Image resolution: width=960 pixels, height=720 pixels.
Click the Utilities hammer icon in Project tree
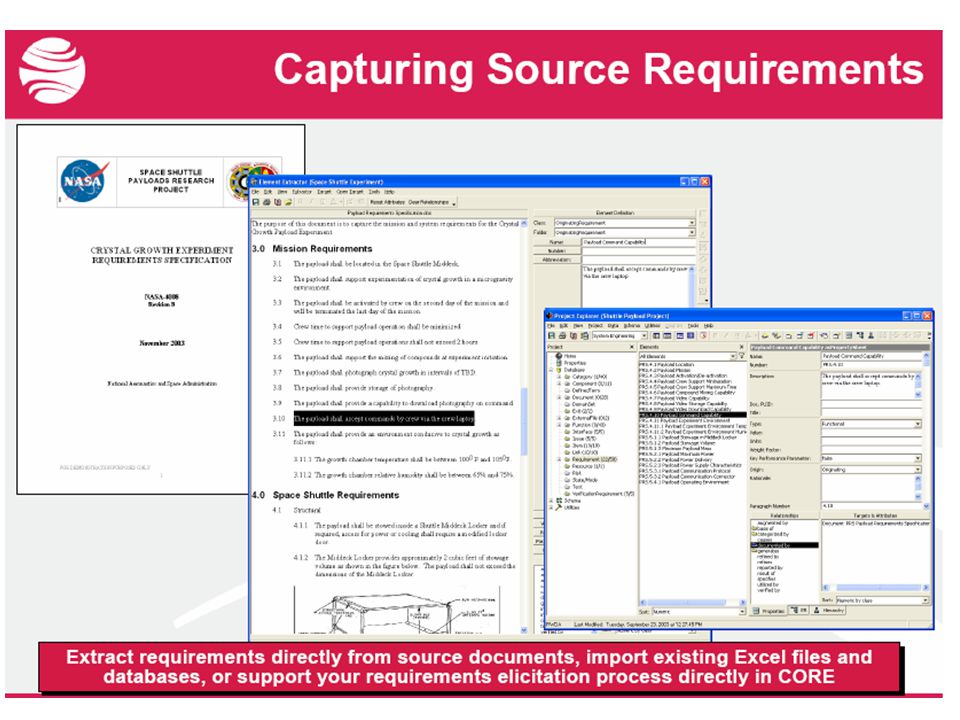558,507
